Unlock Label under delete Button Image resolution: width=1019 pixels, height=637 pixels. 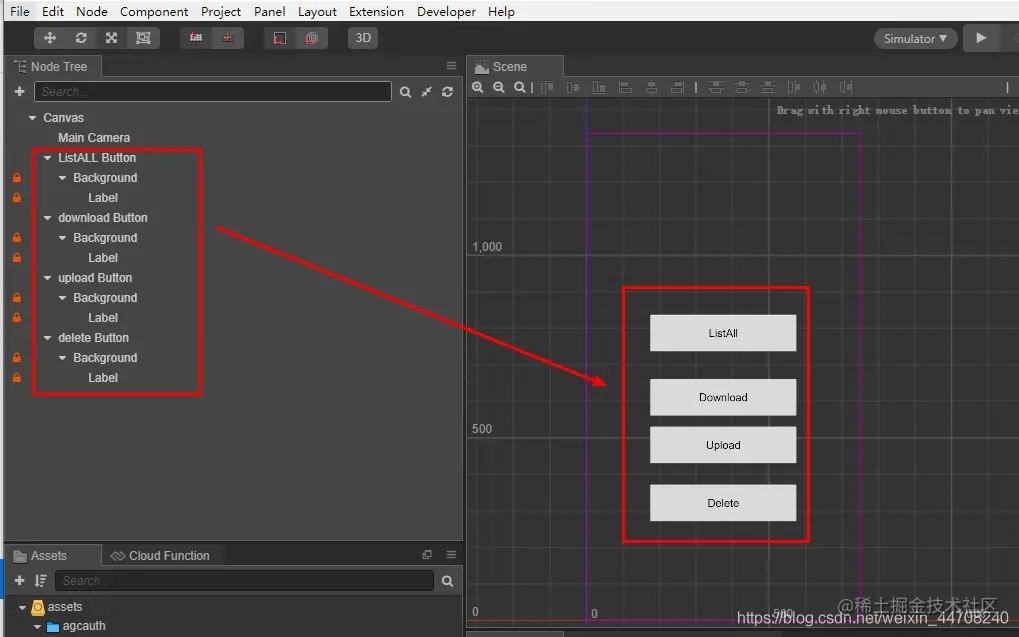(17, 378)
